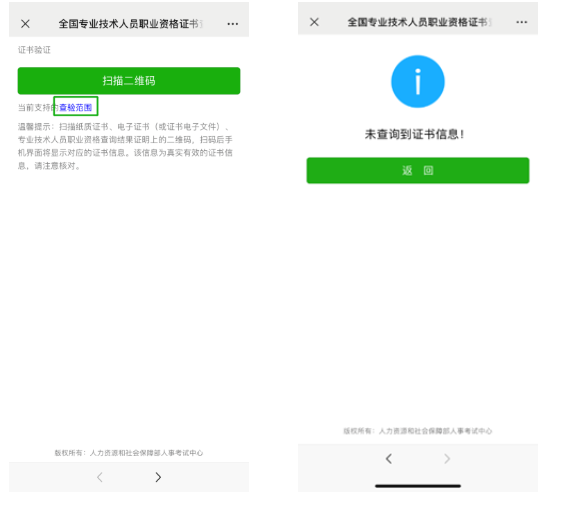Close the left certificate verification page
Screen dimensions: 561x513
pos(25,24)
